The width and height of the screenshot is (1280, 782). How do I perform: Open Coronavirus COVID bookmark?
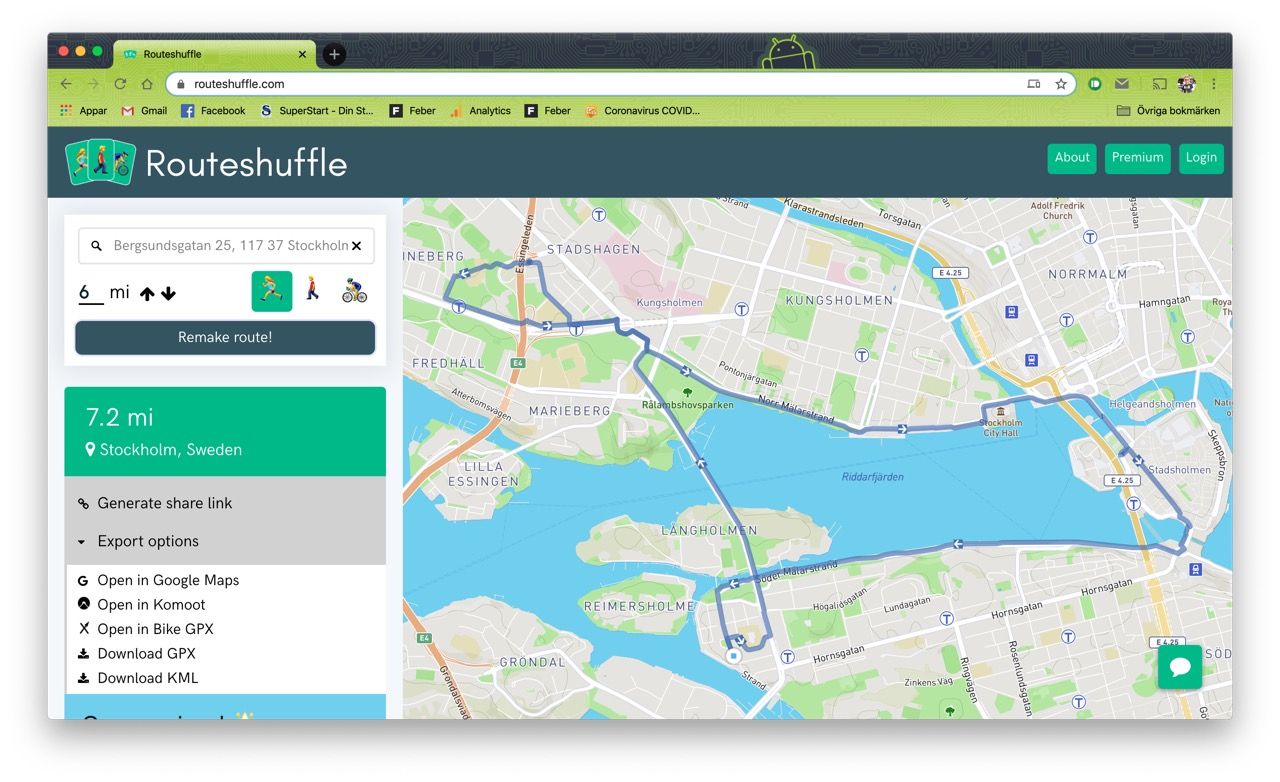(642, 111)
